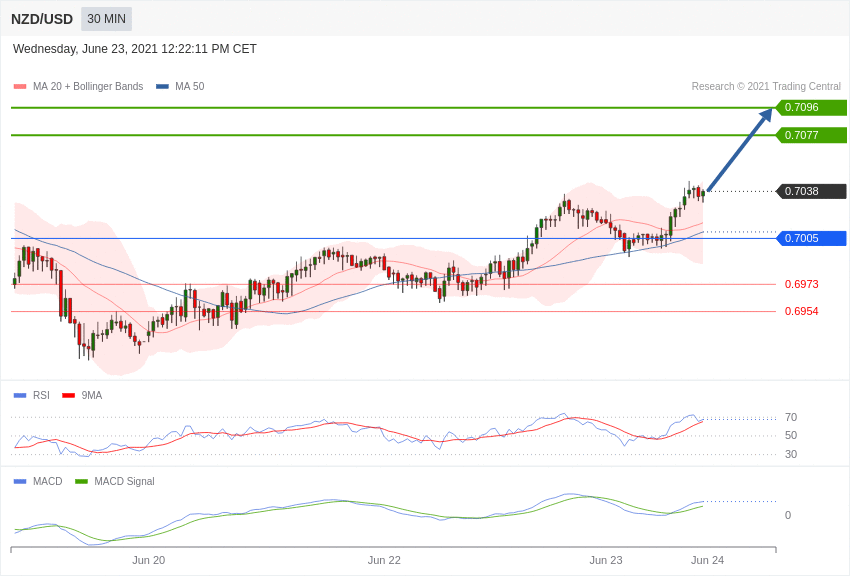The width and height of the screenshot is (850, 576).
Task: Select the 0.7096 green resistance price tag
Action: pos(811,108)
